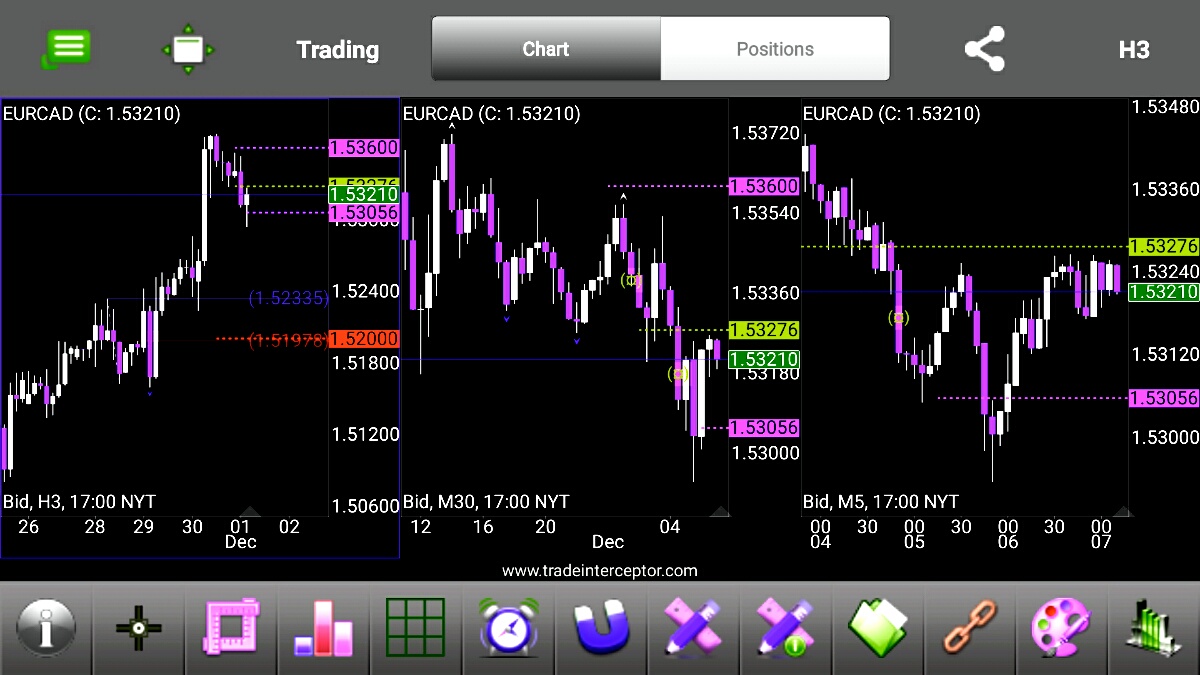This screenshot has height=675, width=1200.
Task: Open the color palette settings icon
Action: tap(1062, 628)
